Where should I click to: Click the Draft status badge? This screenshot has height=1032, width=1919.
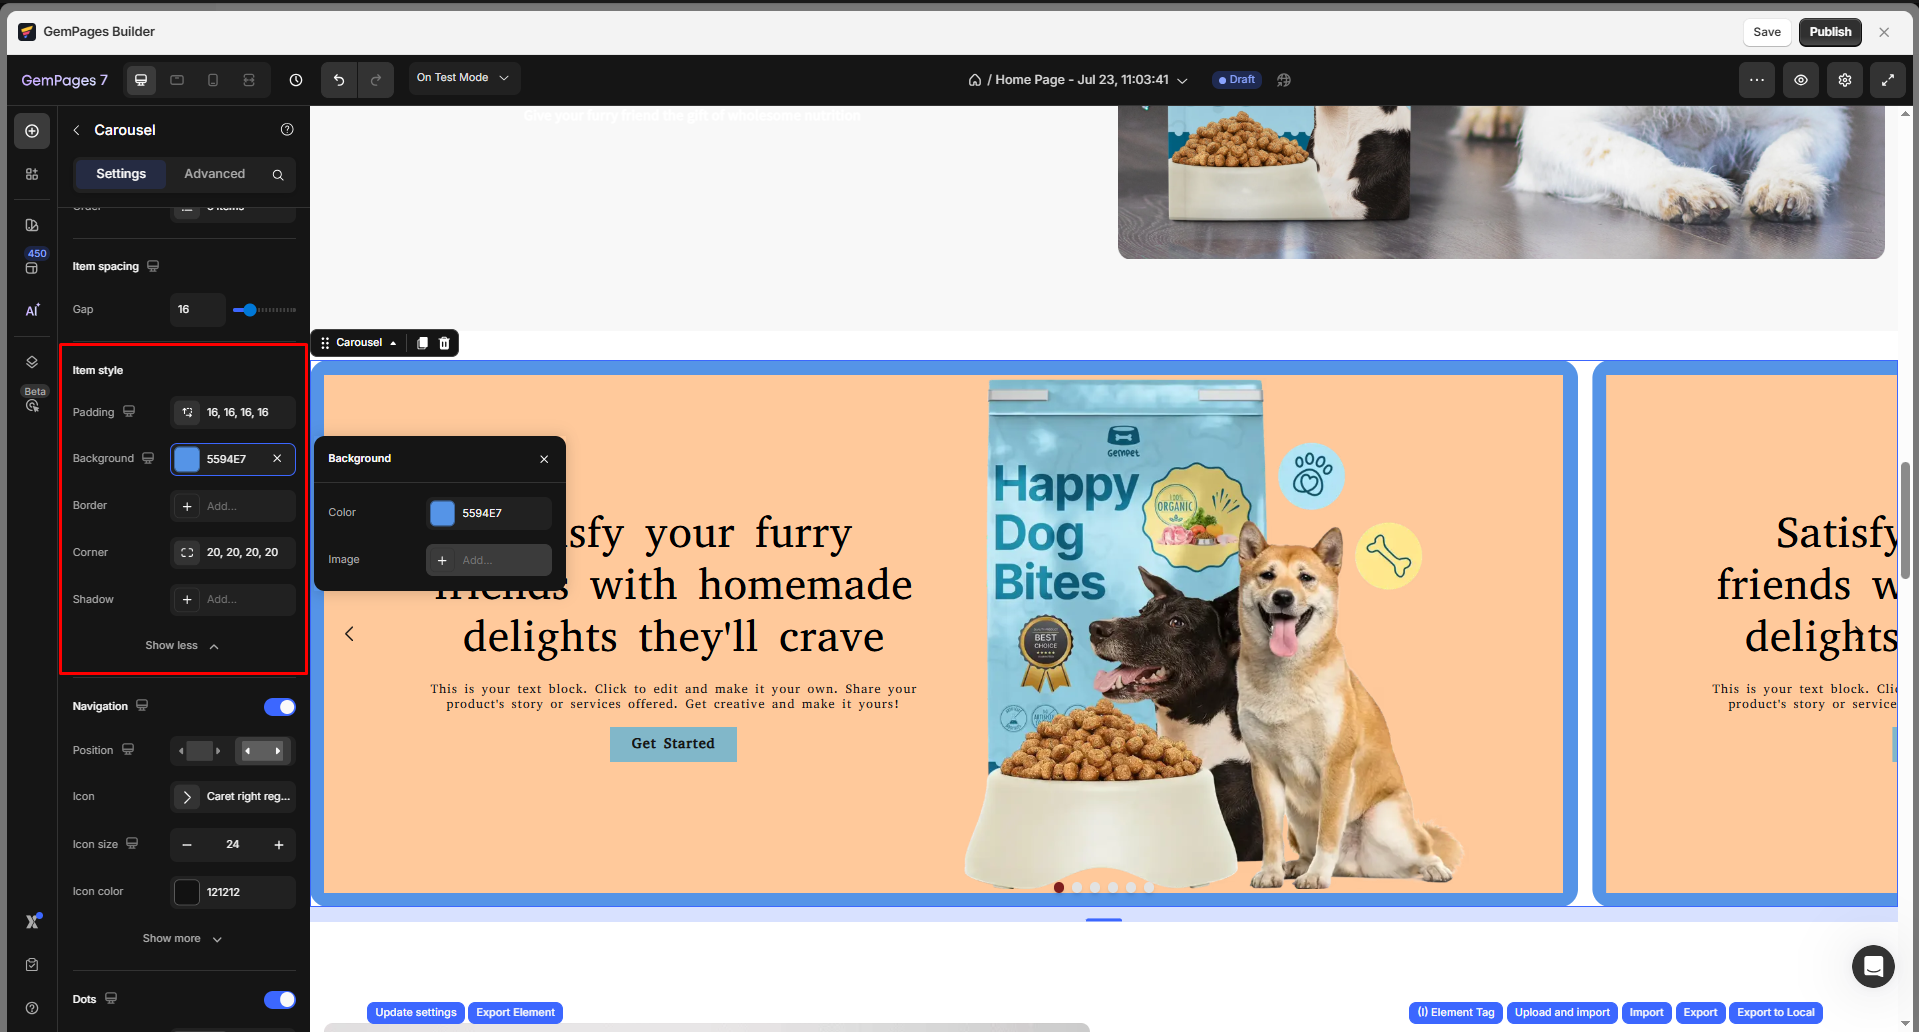1237,80
